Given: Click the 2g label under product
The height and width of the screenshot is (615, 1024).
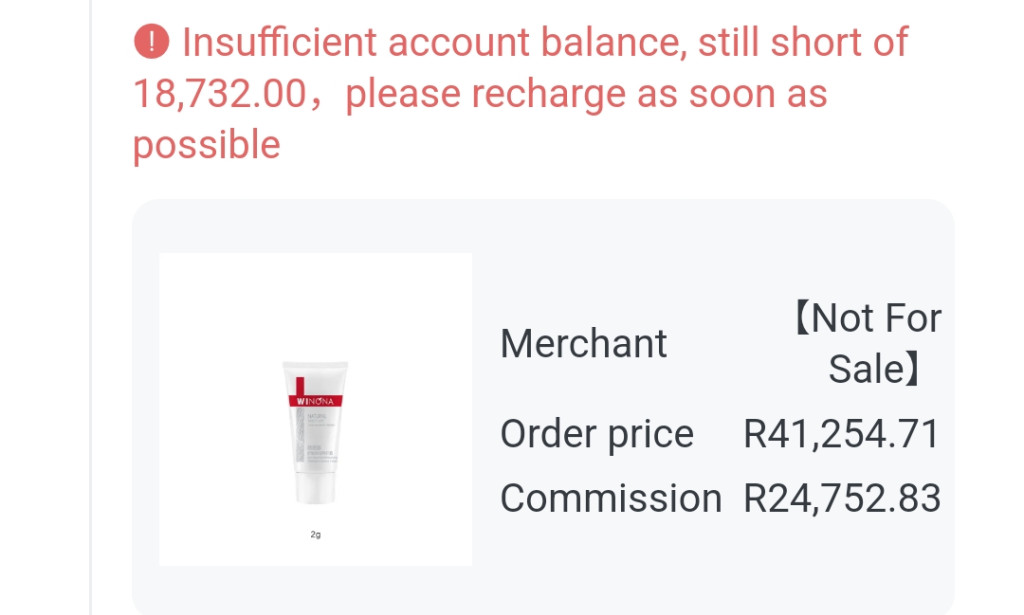Looking at the screenshot, I should (x=315, y=535).
